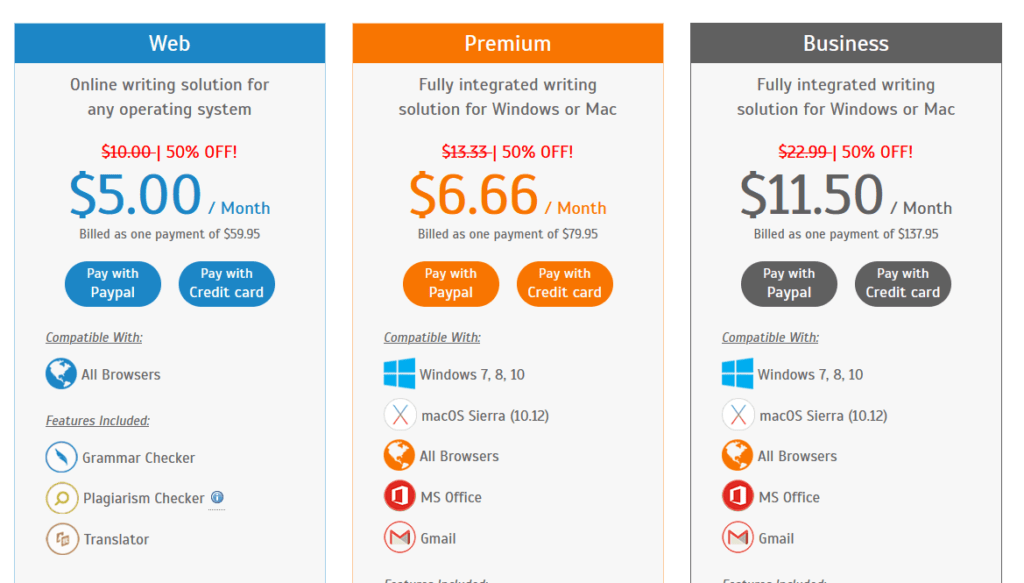
Task: Click the Windows logo in Premium plan
Action: 399,374
